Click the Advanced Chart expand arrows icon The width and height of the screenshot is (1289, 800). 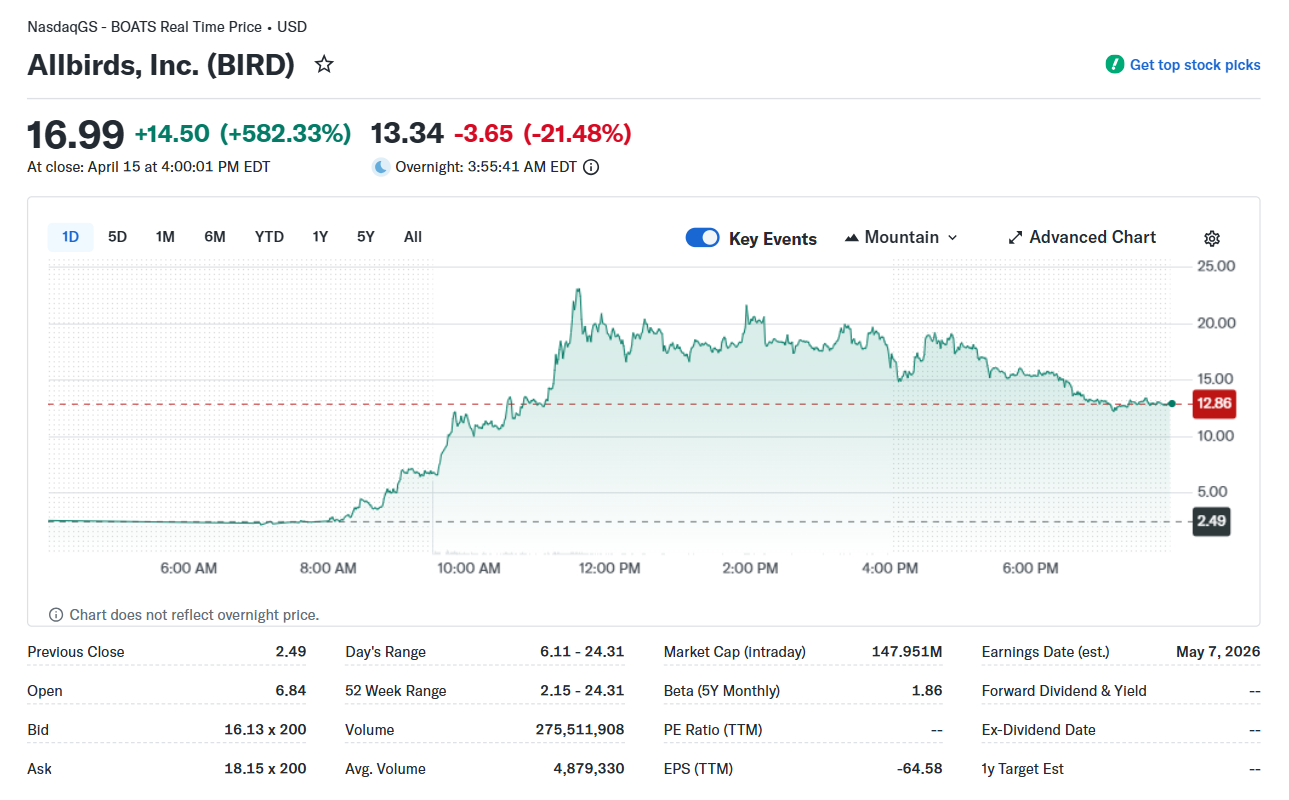1015,238
